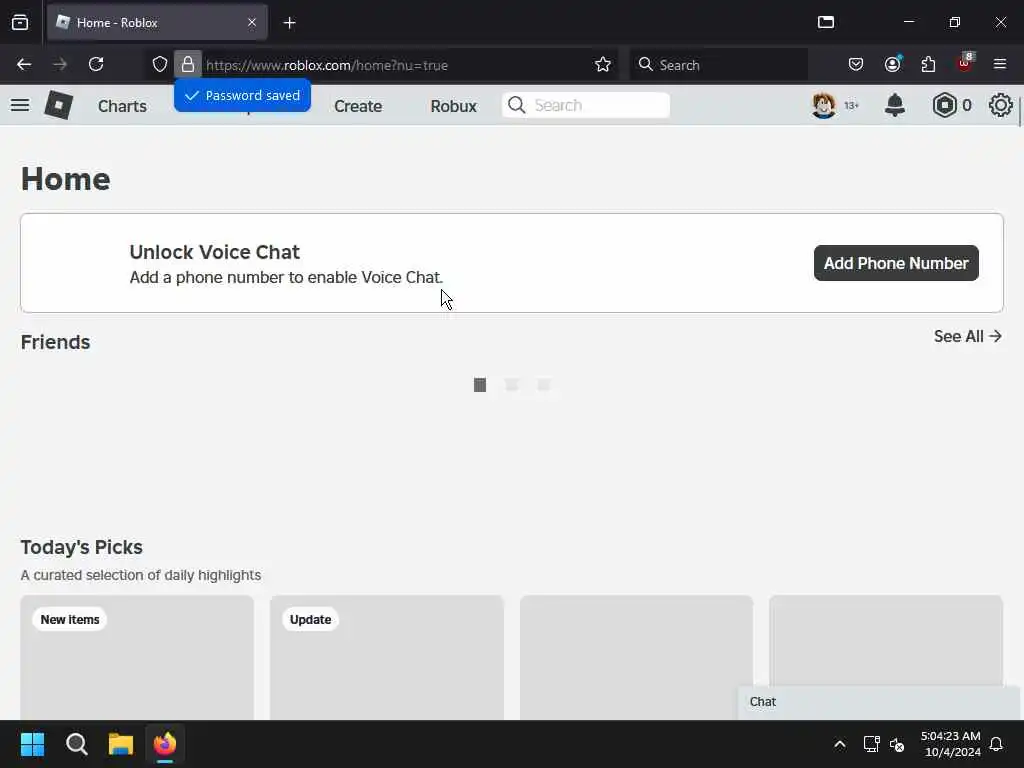Close the Home - Roblox tab
This screenshot has height=768, width=1024.
point(252,22)
